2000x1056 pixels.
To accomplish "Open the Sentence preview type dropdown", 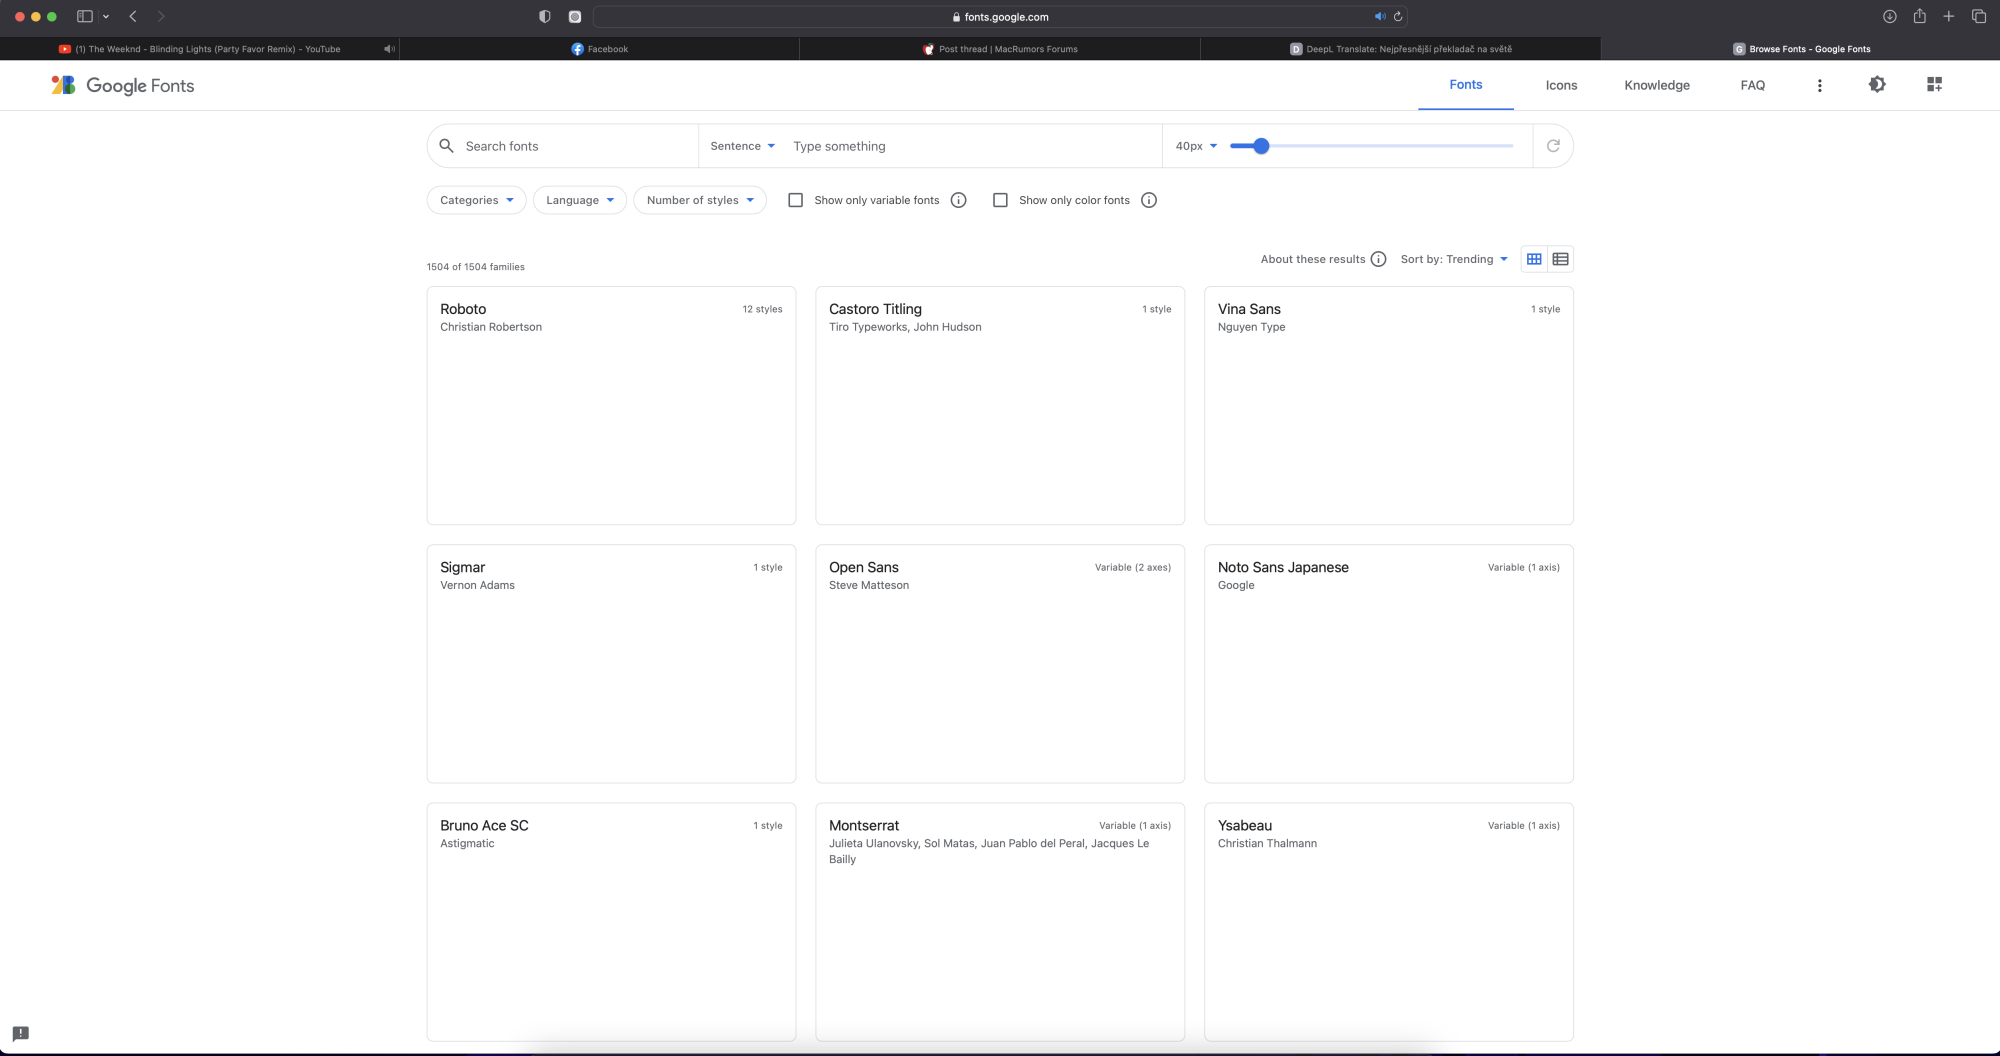I will tap(742, 146).
